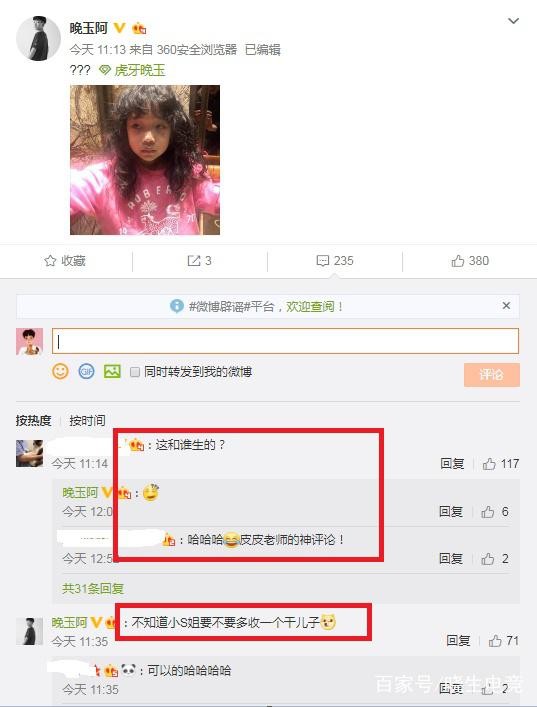Screen dimensions: 537x707
Task: Switch to 按时间 sorting tab
Action: 87,420
